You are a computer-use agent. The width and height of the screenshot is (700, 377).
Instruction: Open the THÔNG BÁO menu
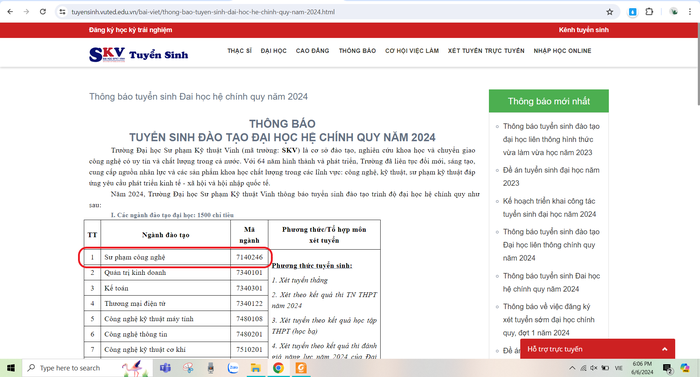click(357, 51)
